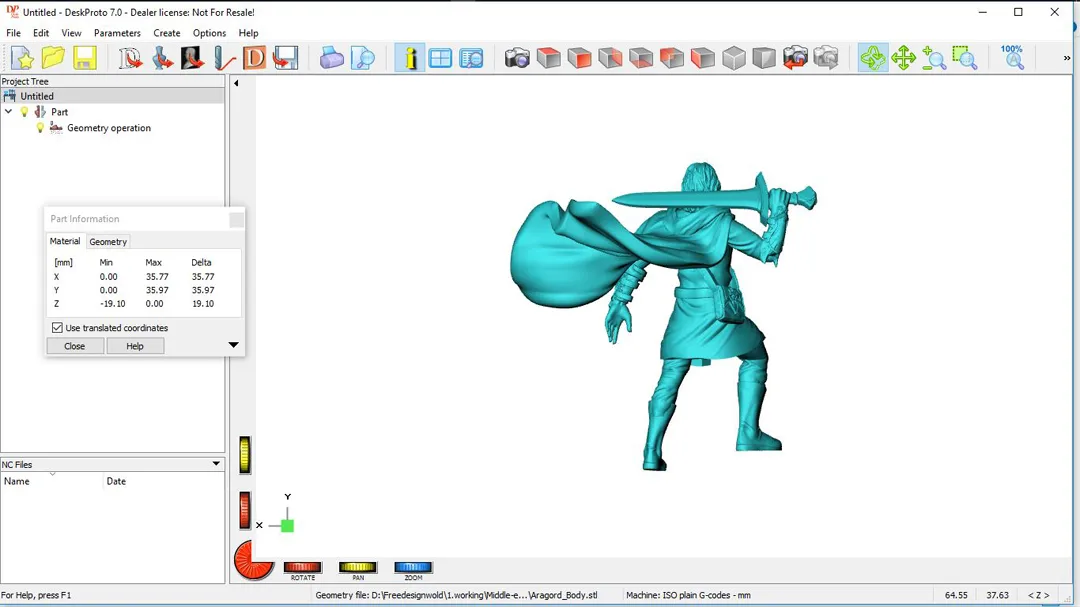
Task: Sort NC Files by the Date column
Action: pos(164,482)
